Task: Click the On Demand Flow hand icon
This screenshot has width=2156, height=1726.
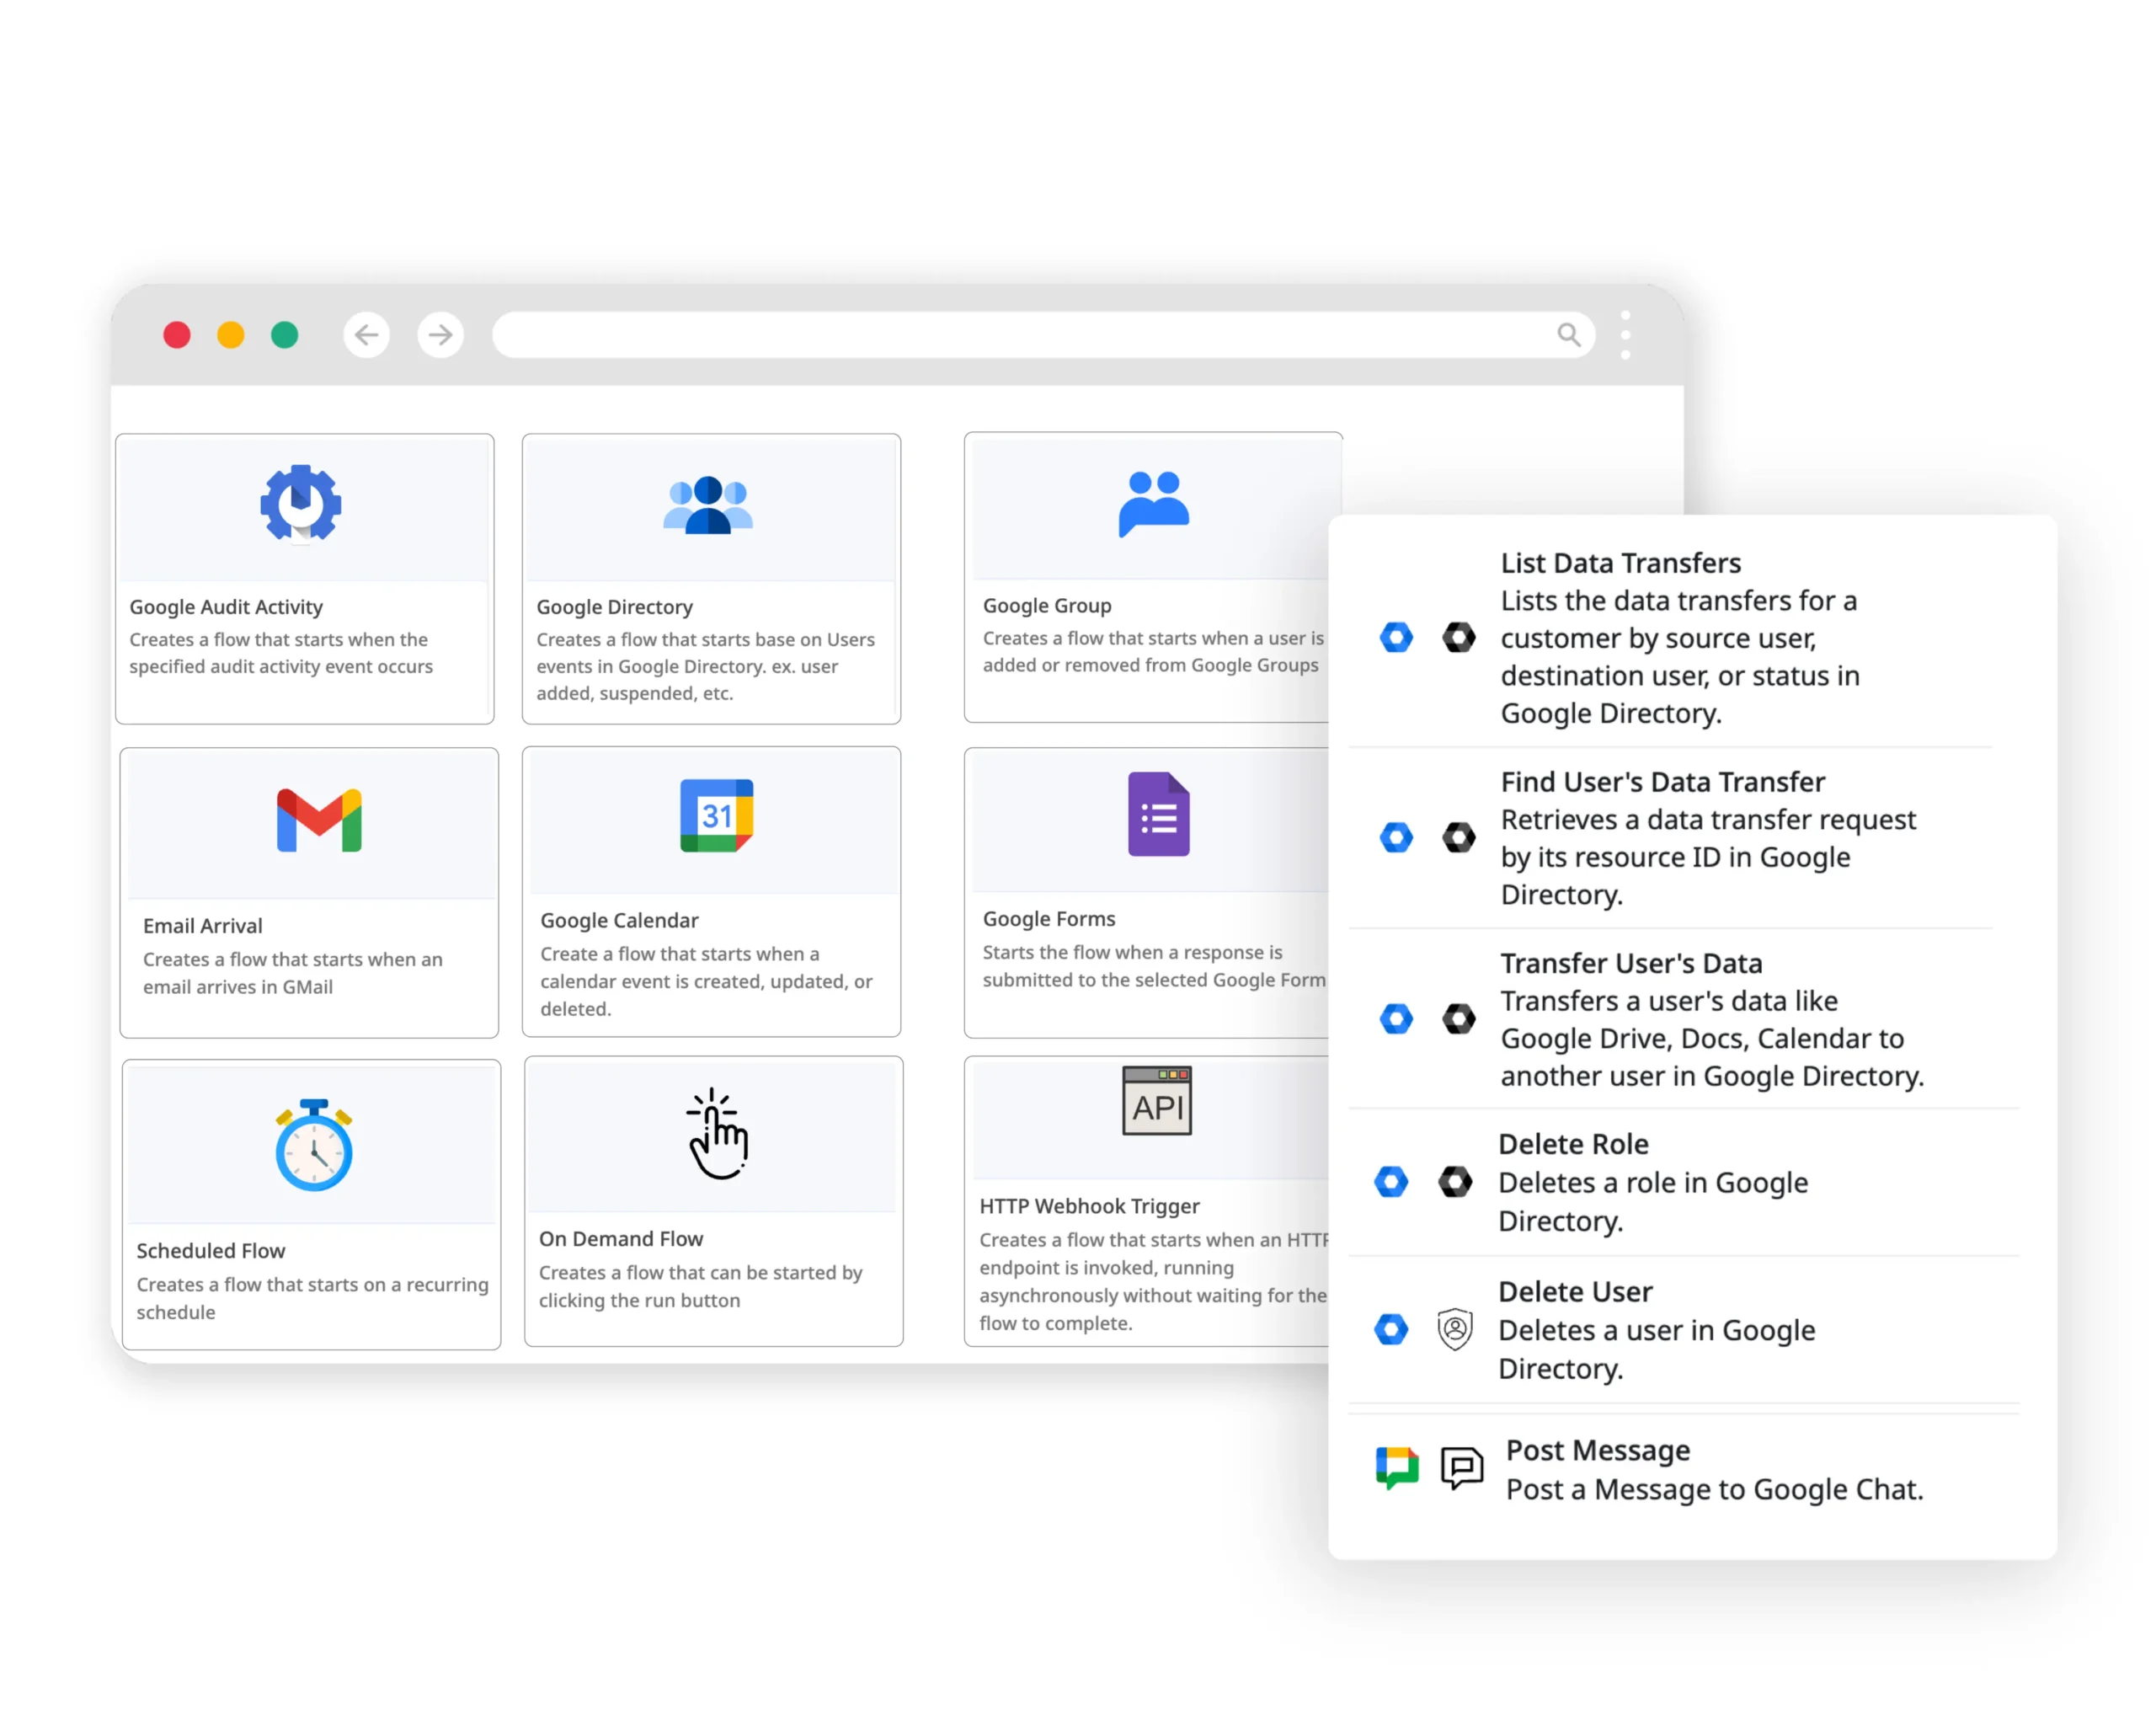Action: (717, 1134)
